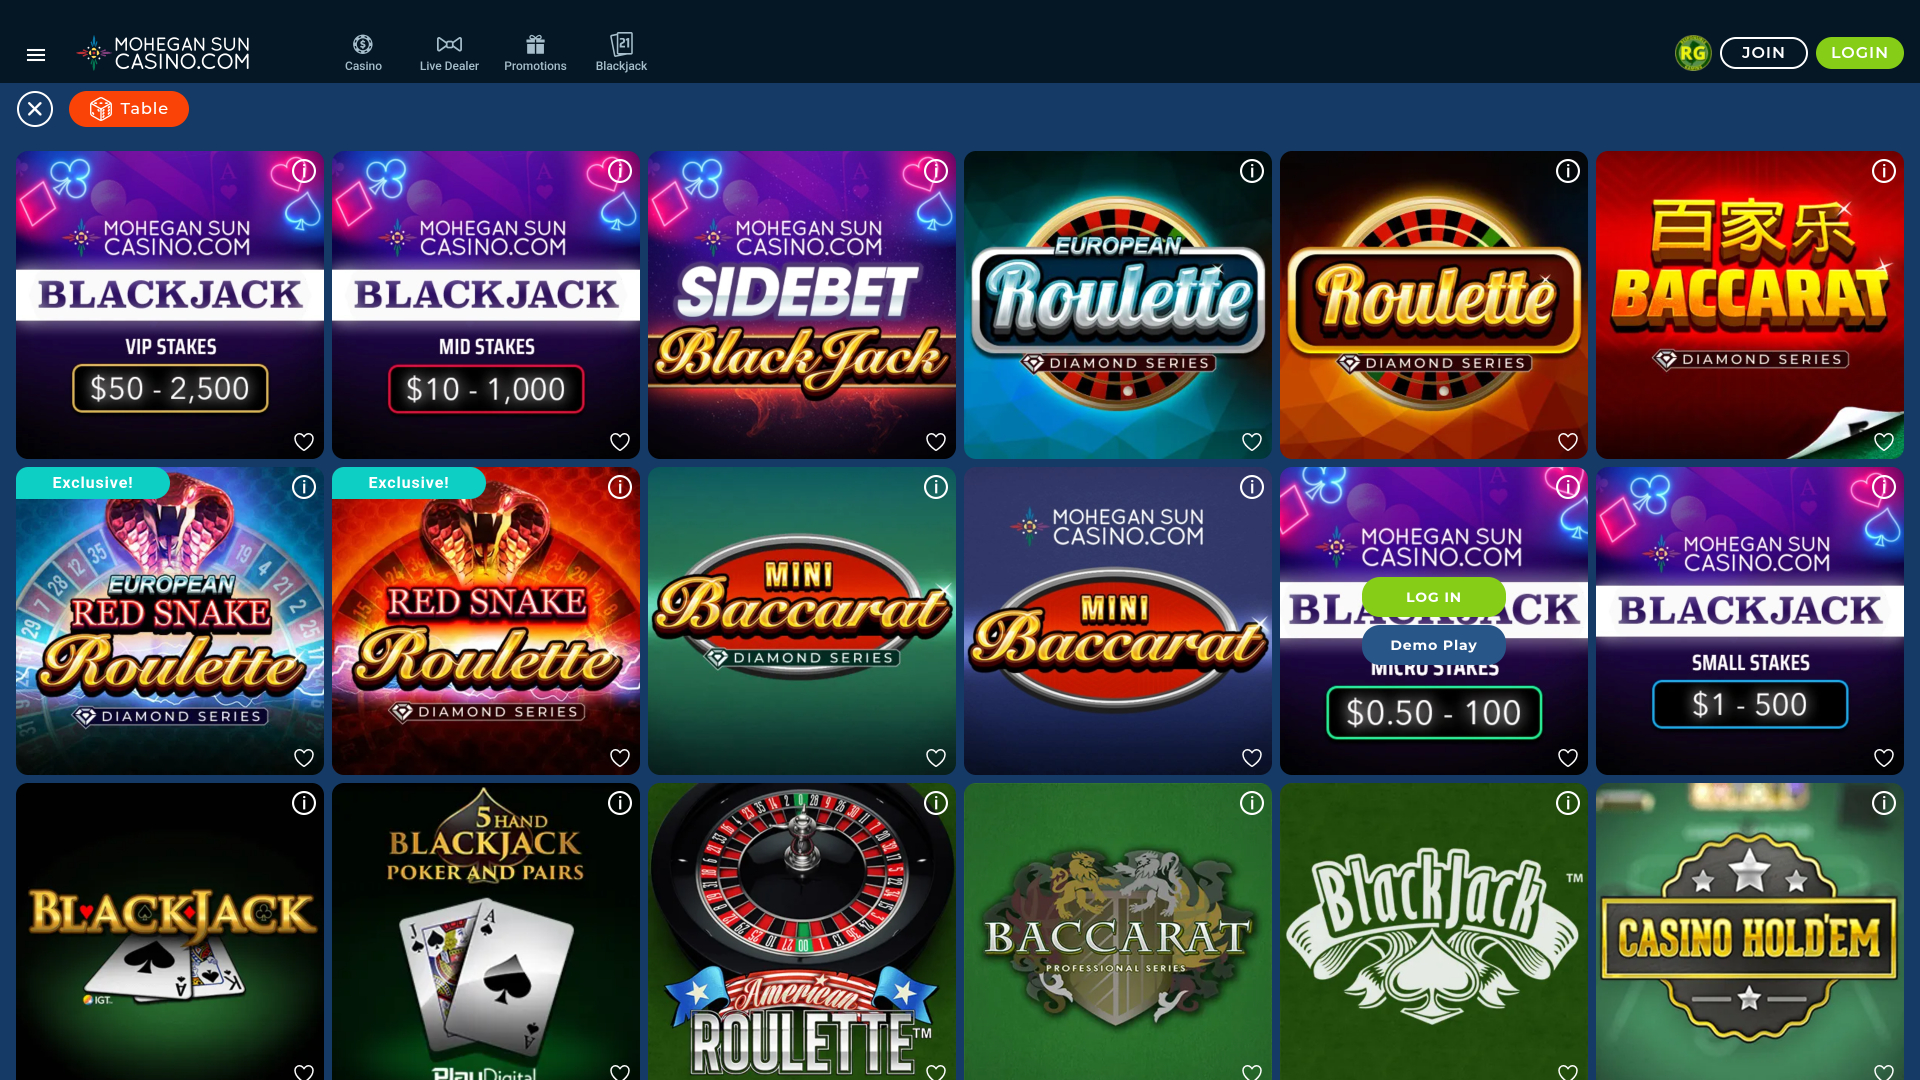1920x1080 pixels.
Task: Favorite European Roulette using the heart
Action: [1252, 441]
